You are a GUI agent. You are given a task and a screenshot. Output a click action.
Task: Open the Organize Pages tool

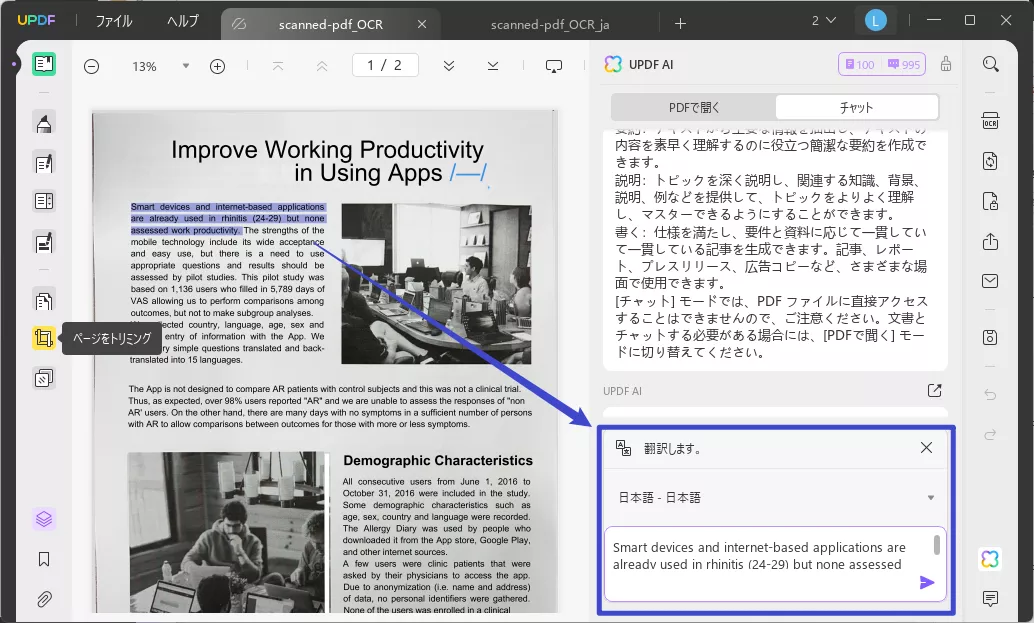44,301
